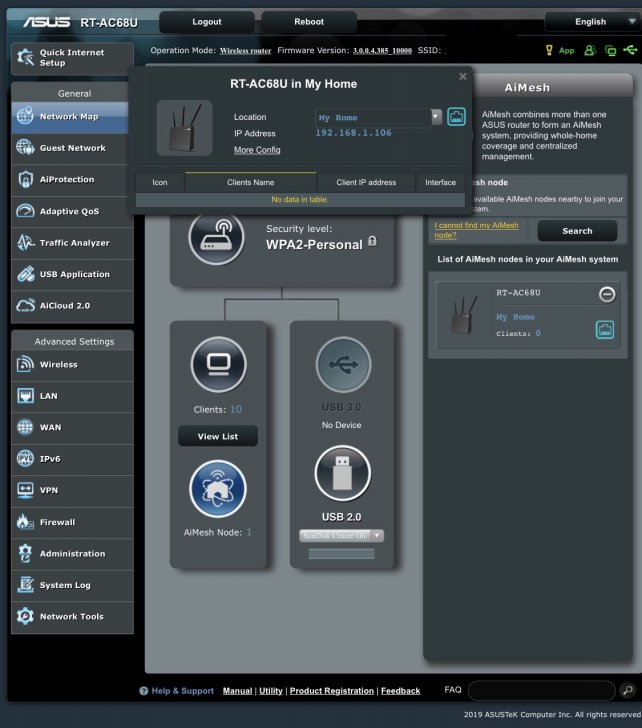Remove RT-AC68U node with minus icon
This screenshot has width=642, height=728.
[x=607, y=294]
